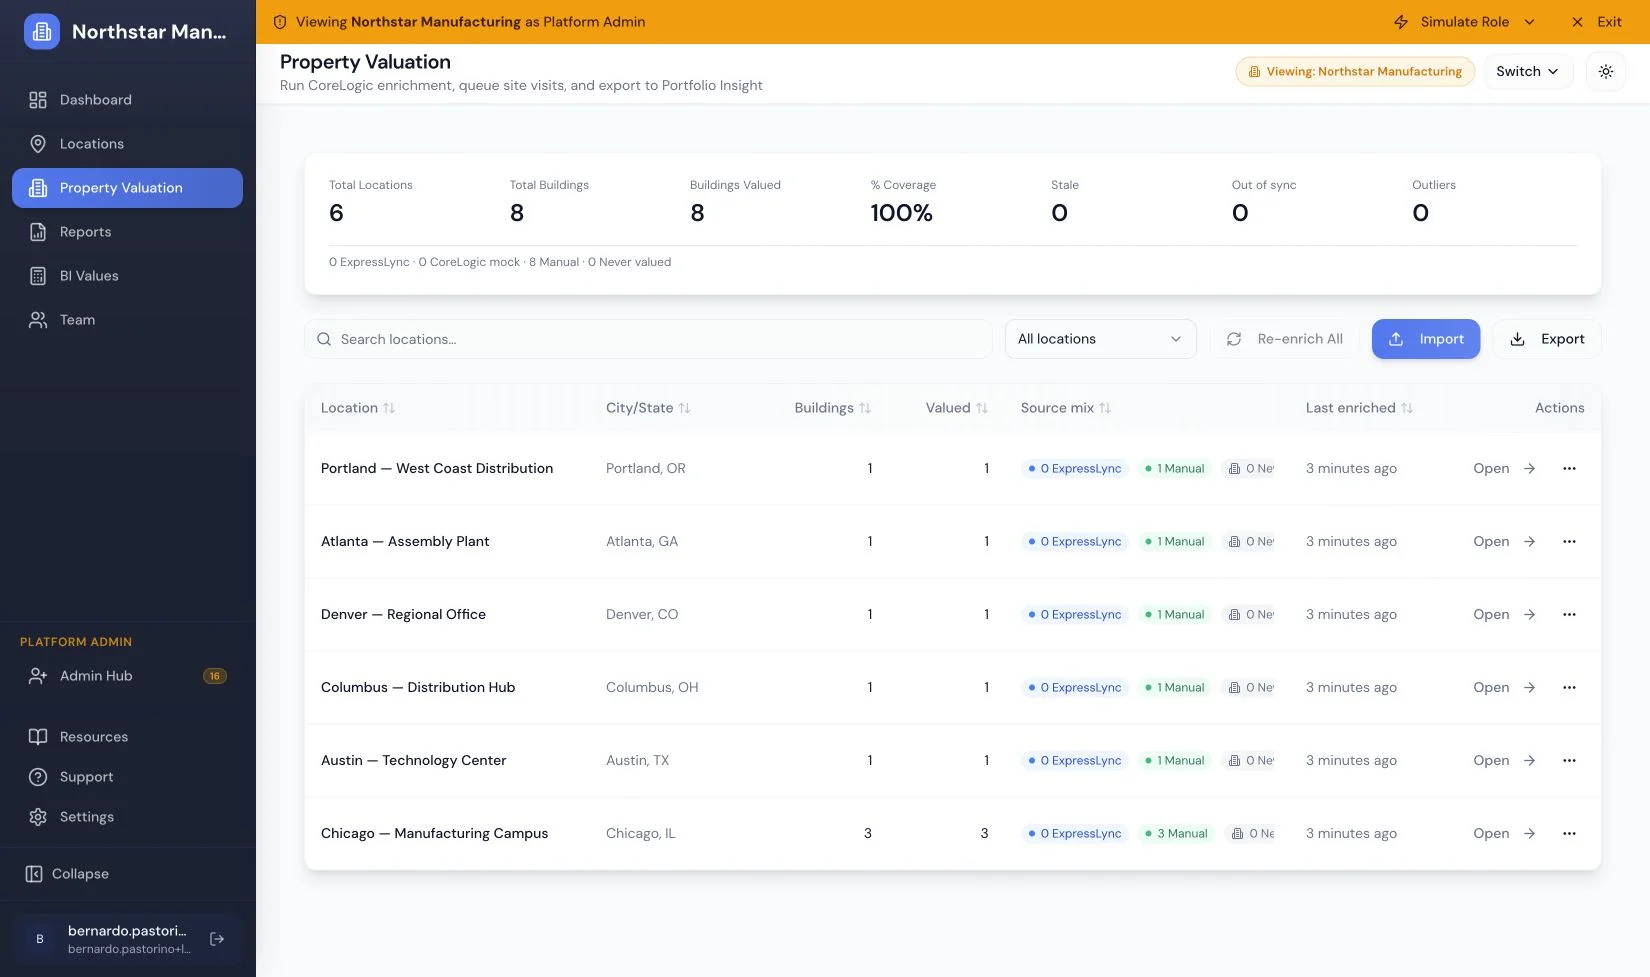Open the three-dot menu for Austin row
This screenshot has height=977, width=1650.
point(1569,760)
